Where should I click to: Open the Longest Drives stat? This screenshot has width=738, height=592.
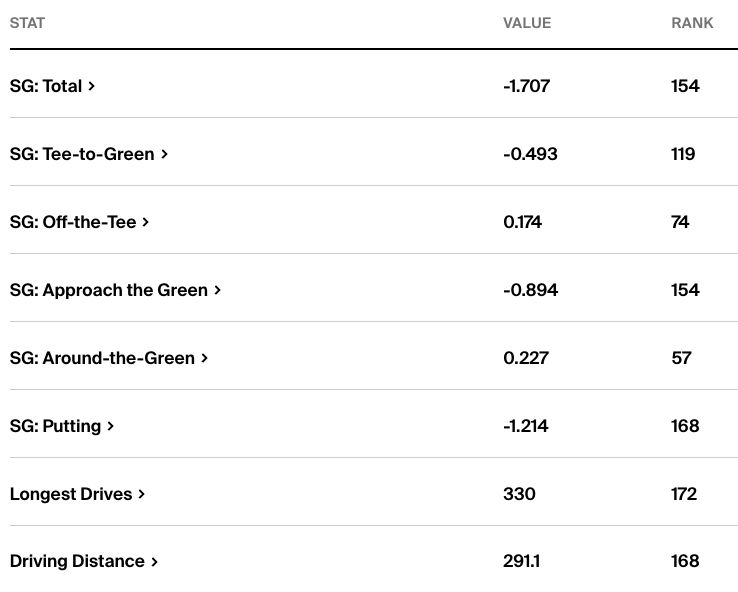point(71,494)
